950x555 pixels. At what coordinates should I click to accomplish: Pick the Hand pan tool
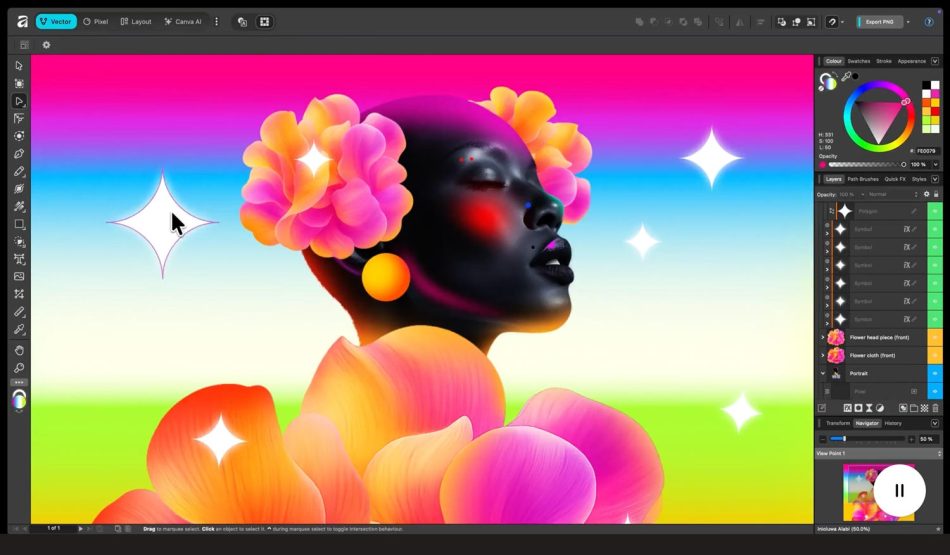click(19, 350)
